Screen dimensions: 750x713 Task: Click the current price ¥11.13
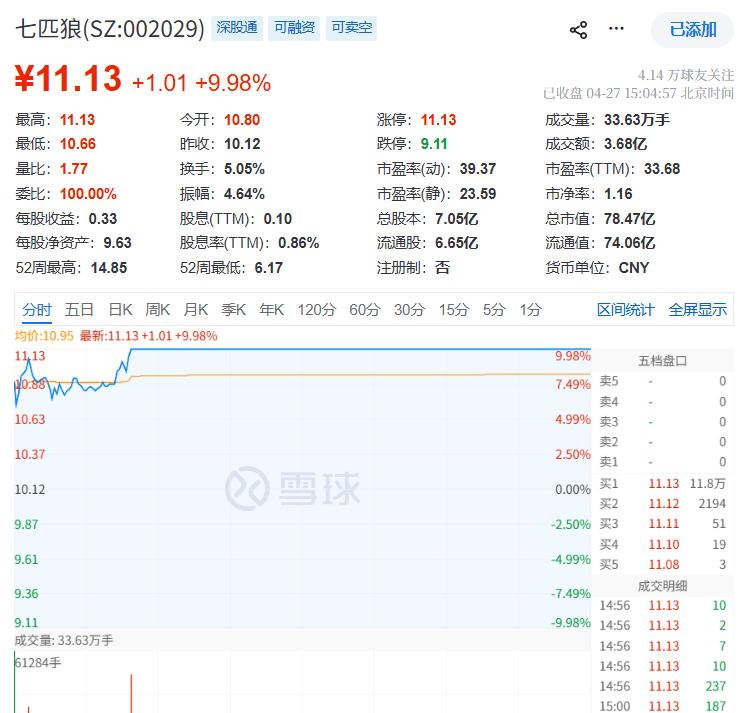point(68,78)
